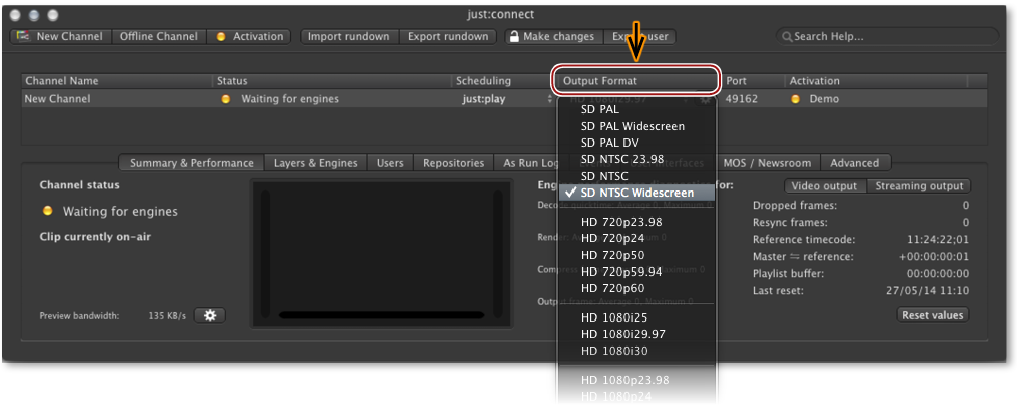Sort by the Channel Name column header
The width and height of the screenshot is (1017, 413).
click(x=117, y=81)
